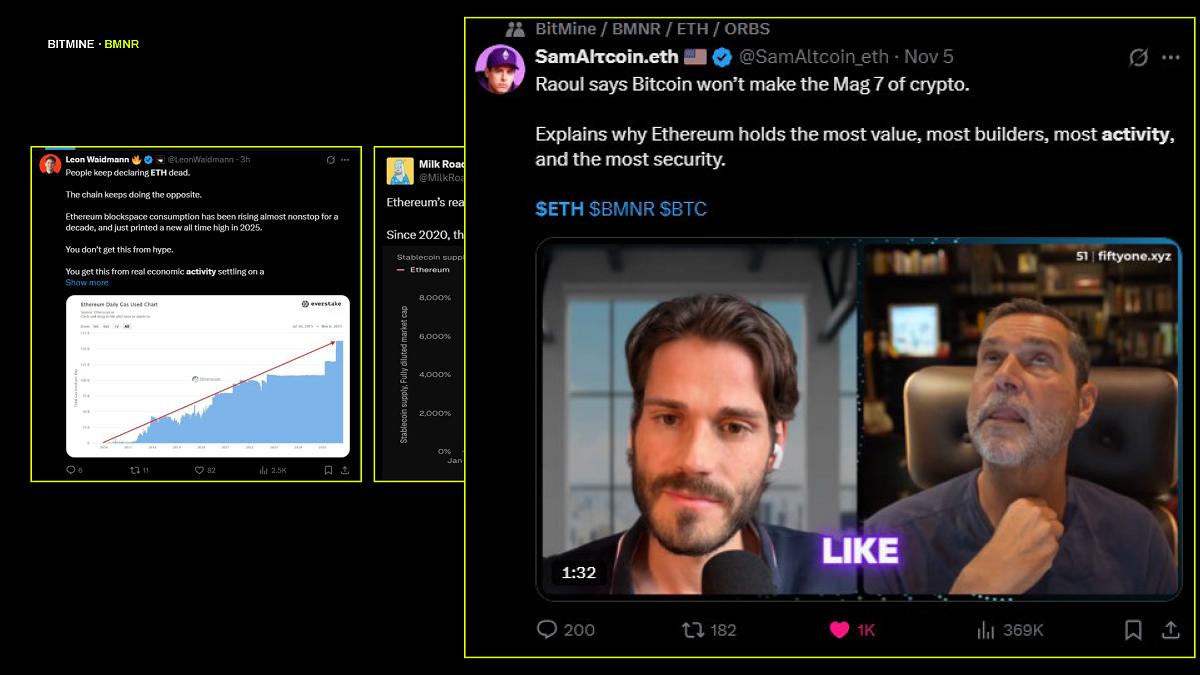Share the SamAltcoin.eth post
This screenshot has height=675, width=1200.
[1170, 630]
